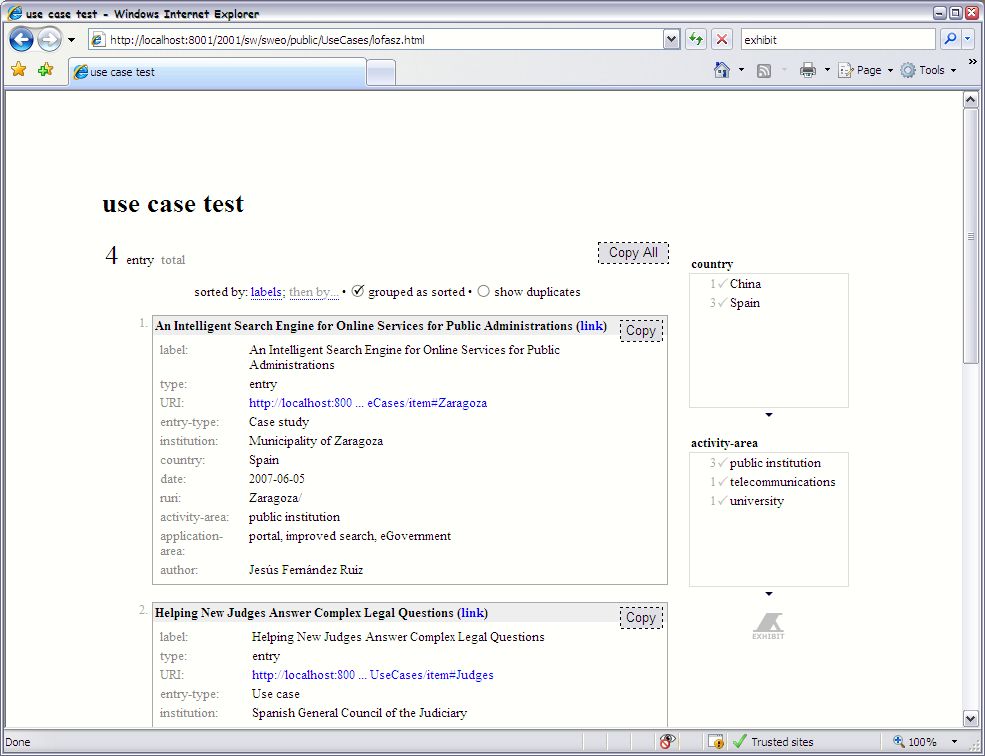Click the Add to Favorites icon
The height and width of the screenshot is (756, 985).
(x=45, y=70)
